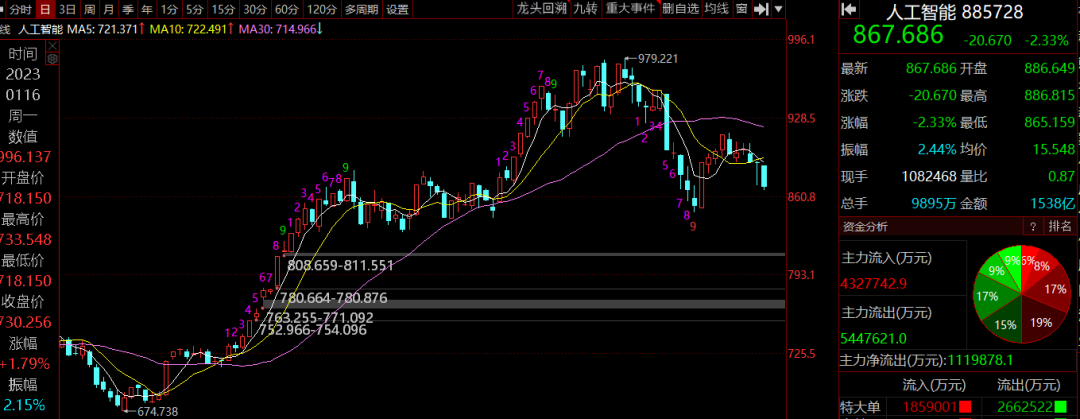Viewport: 1080px width, 419px height.
Task: Open the toolbar dropdown triangle at far right
Action: coord(778,9)
